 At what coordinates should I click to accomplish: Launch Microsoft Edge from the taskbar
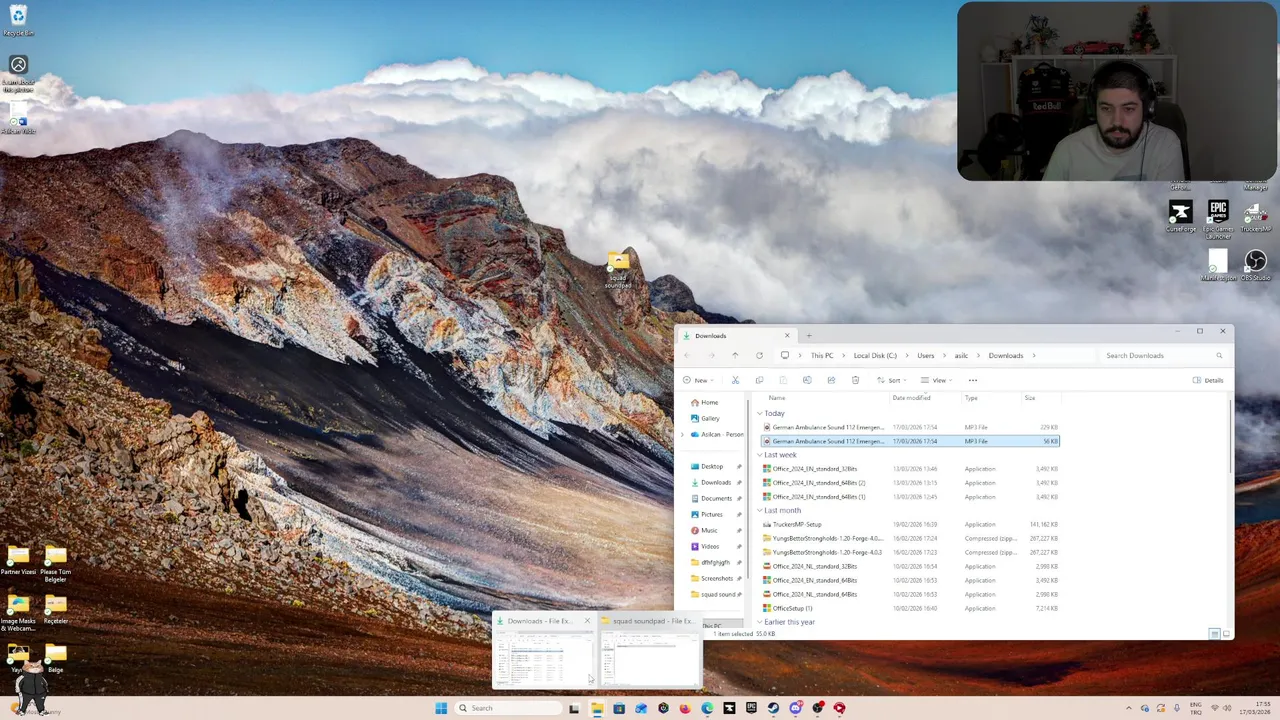tap(707, 708)
